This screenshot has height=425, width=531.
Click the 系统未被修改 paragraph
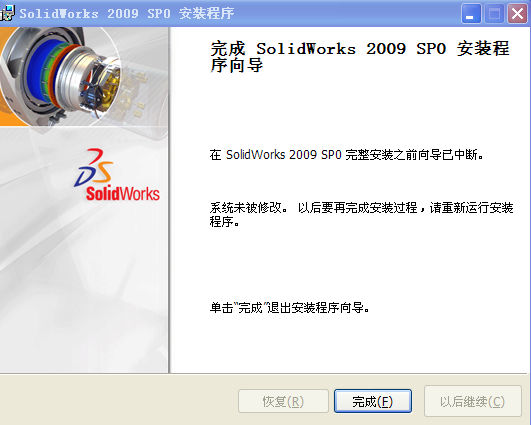[x=362, y=215]
